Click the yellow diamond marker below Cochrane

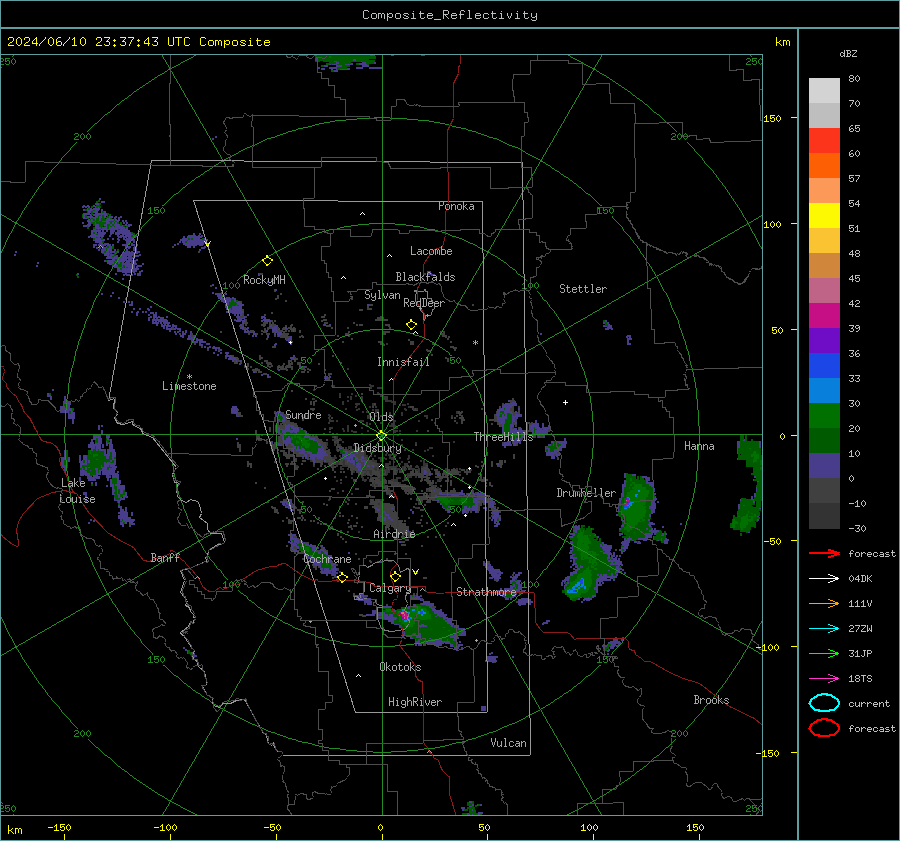(x=342, y=577)
